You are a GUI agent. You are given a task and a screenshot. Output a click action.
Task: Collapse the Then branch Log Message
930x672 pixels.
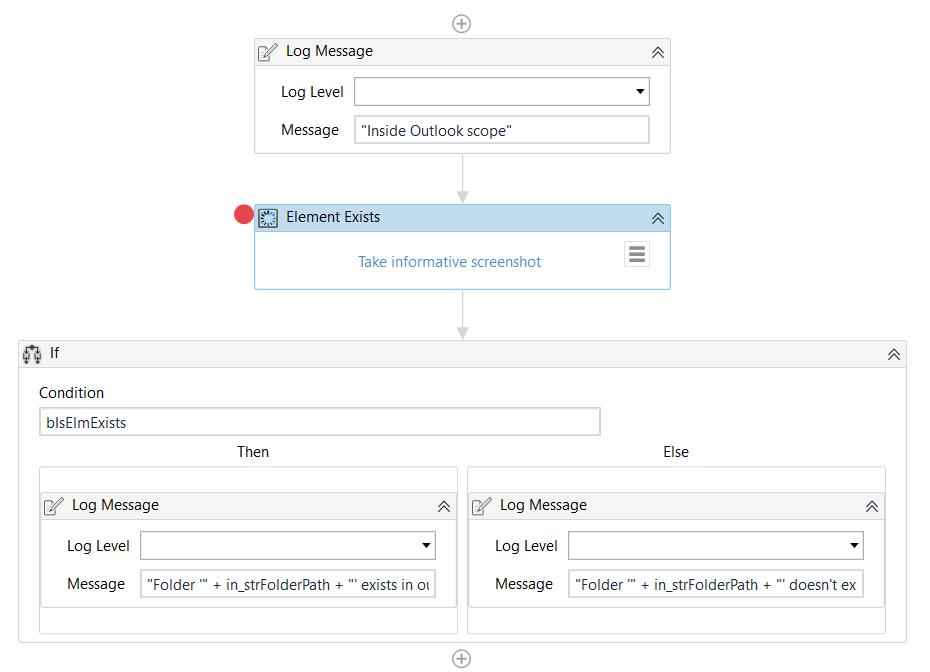click(444, 506)
